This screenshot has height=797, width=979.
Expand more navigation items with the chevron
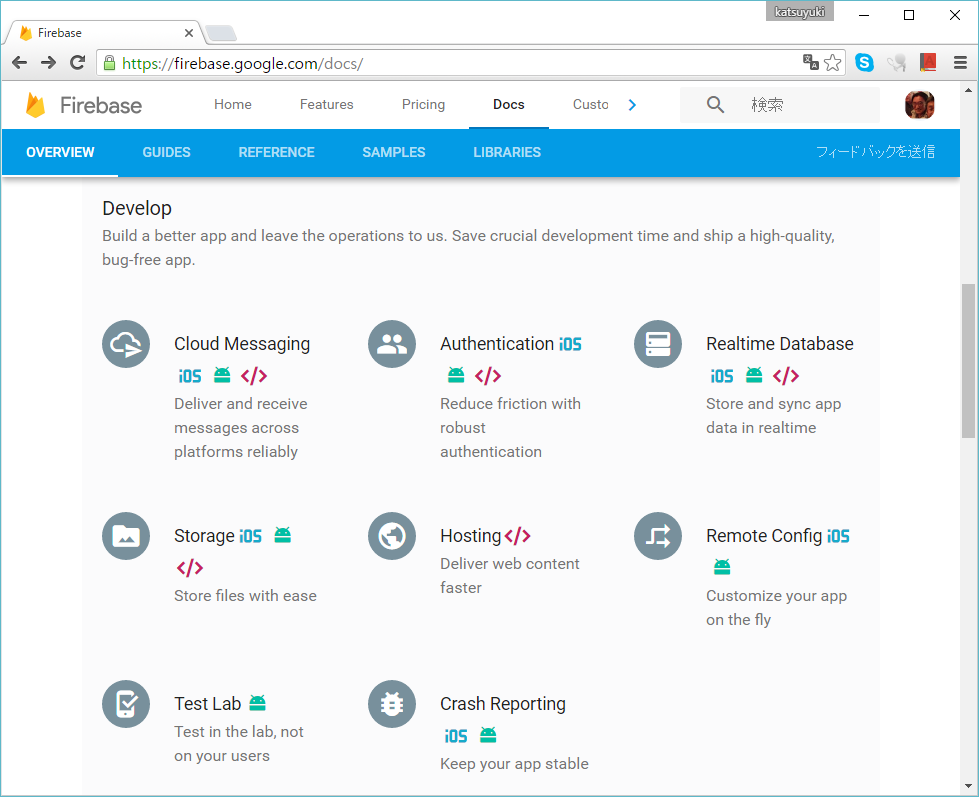click(632, 105)
